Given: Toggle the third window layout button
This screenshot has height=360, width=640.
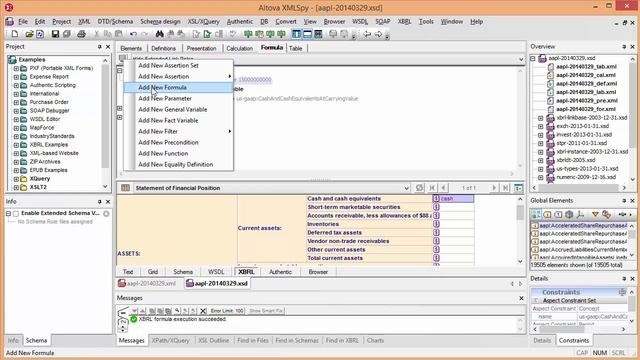Looking at the screenshot, I should click(318, 34).
